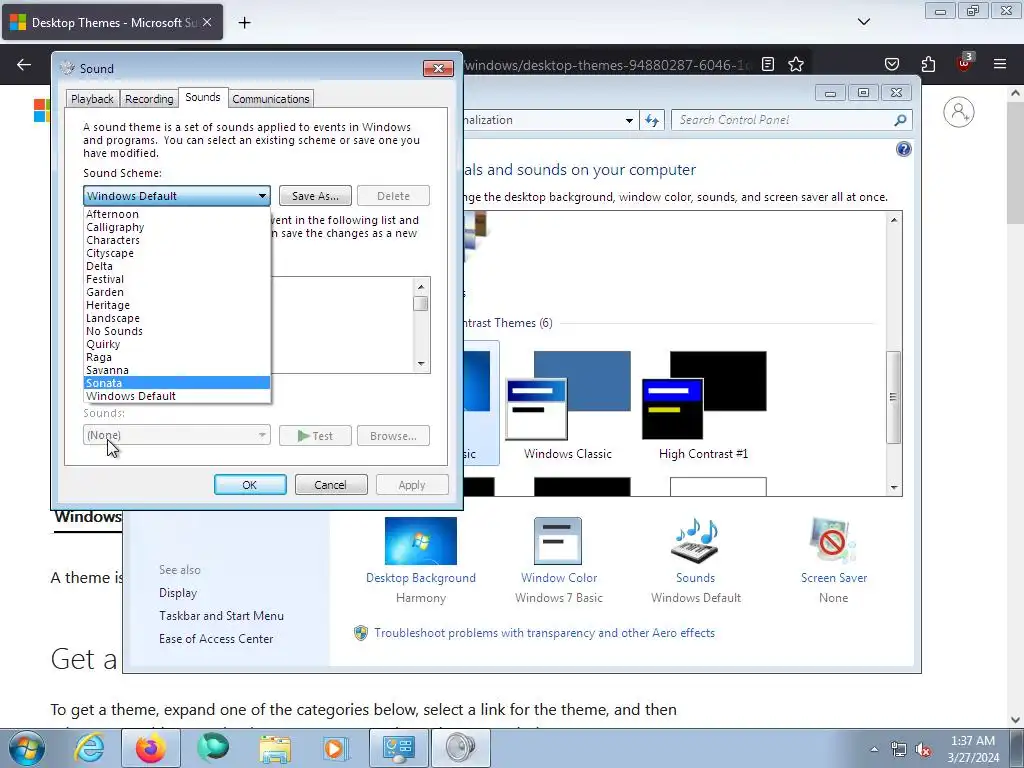
Task: Go back with the browser back arrow
Action: (x=24, y=64)
